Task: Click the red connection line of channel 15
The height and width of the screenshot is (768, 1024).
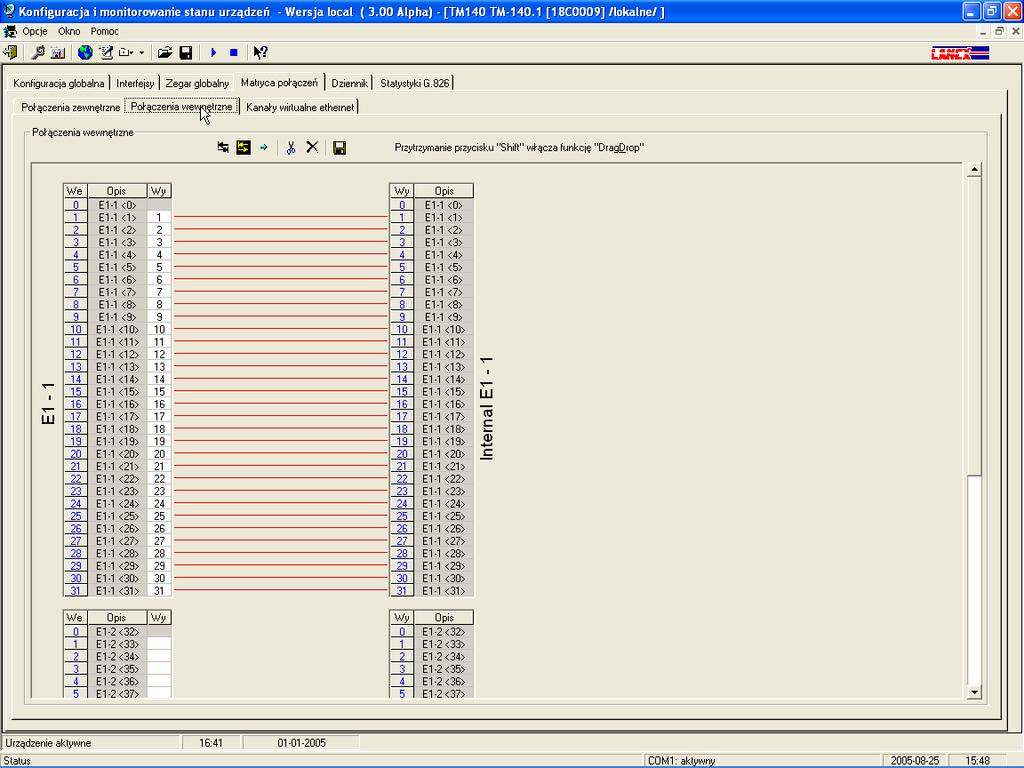Action: (281, 391)
